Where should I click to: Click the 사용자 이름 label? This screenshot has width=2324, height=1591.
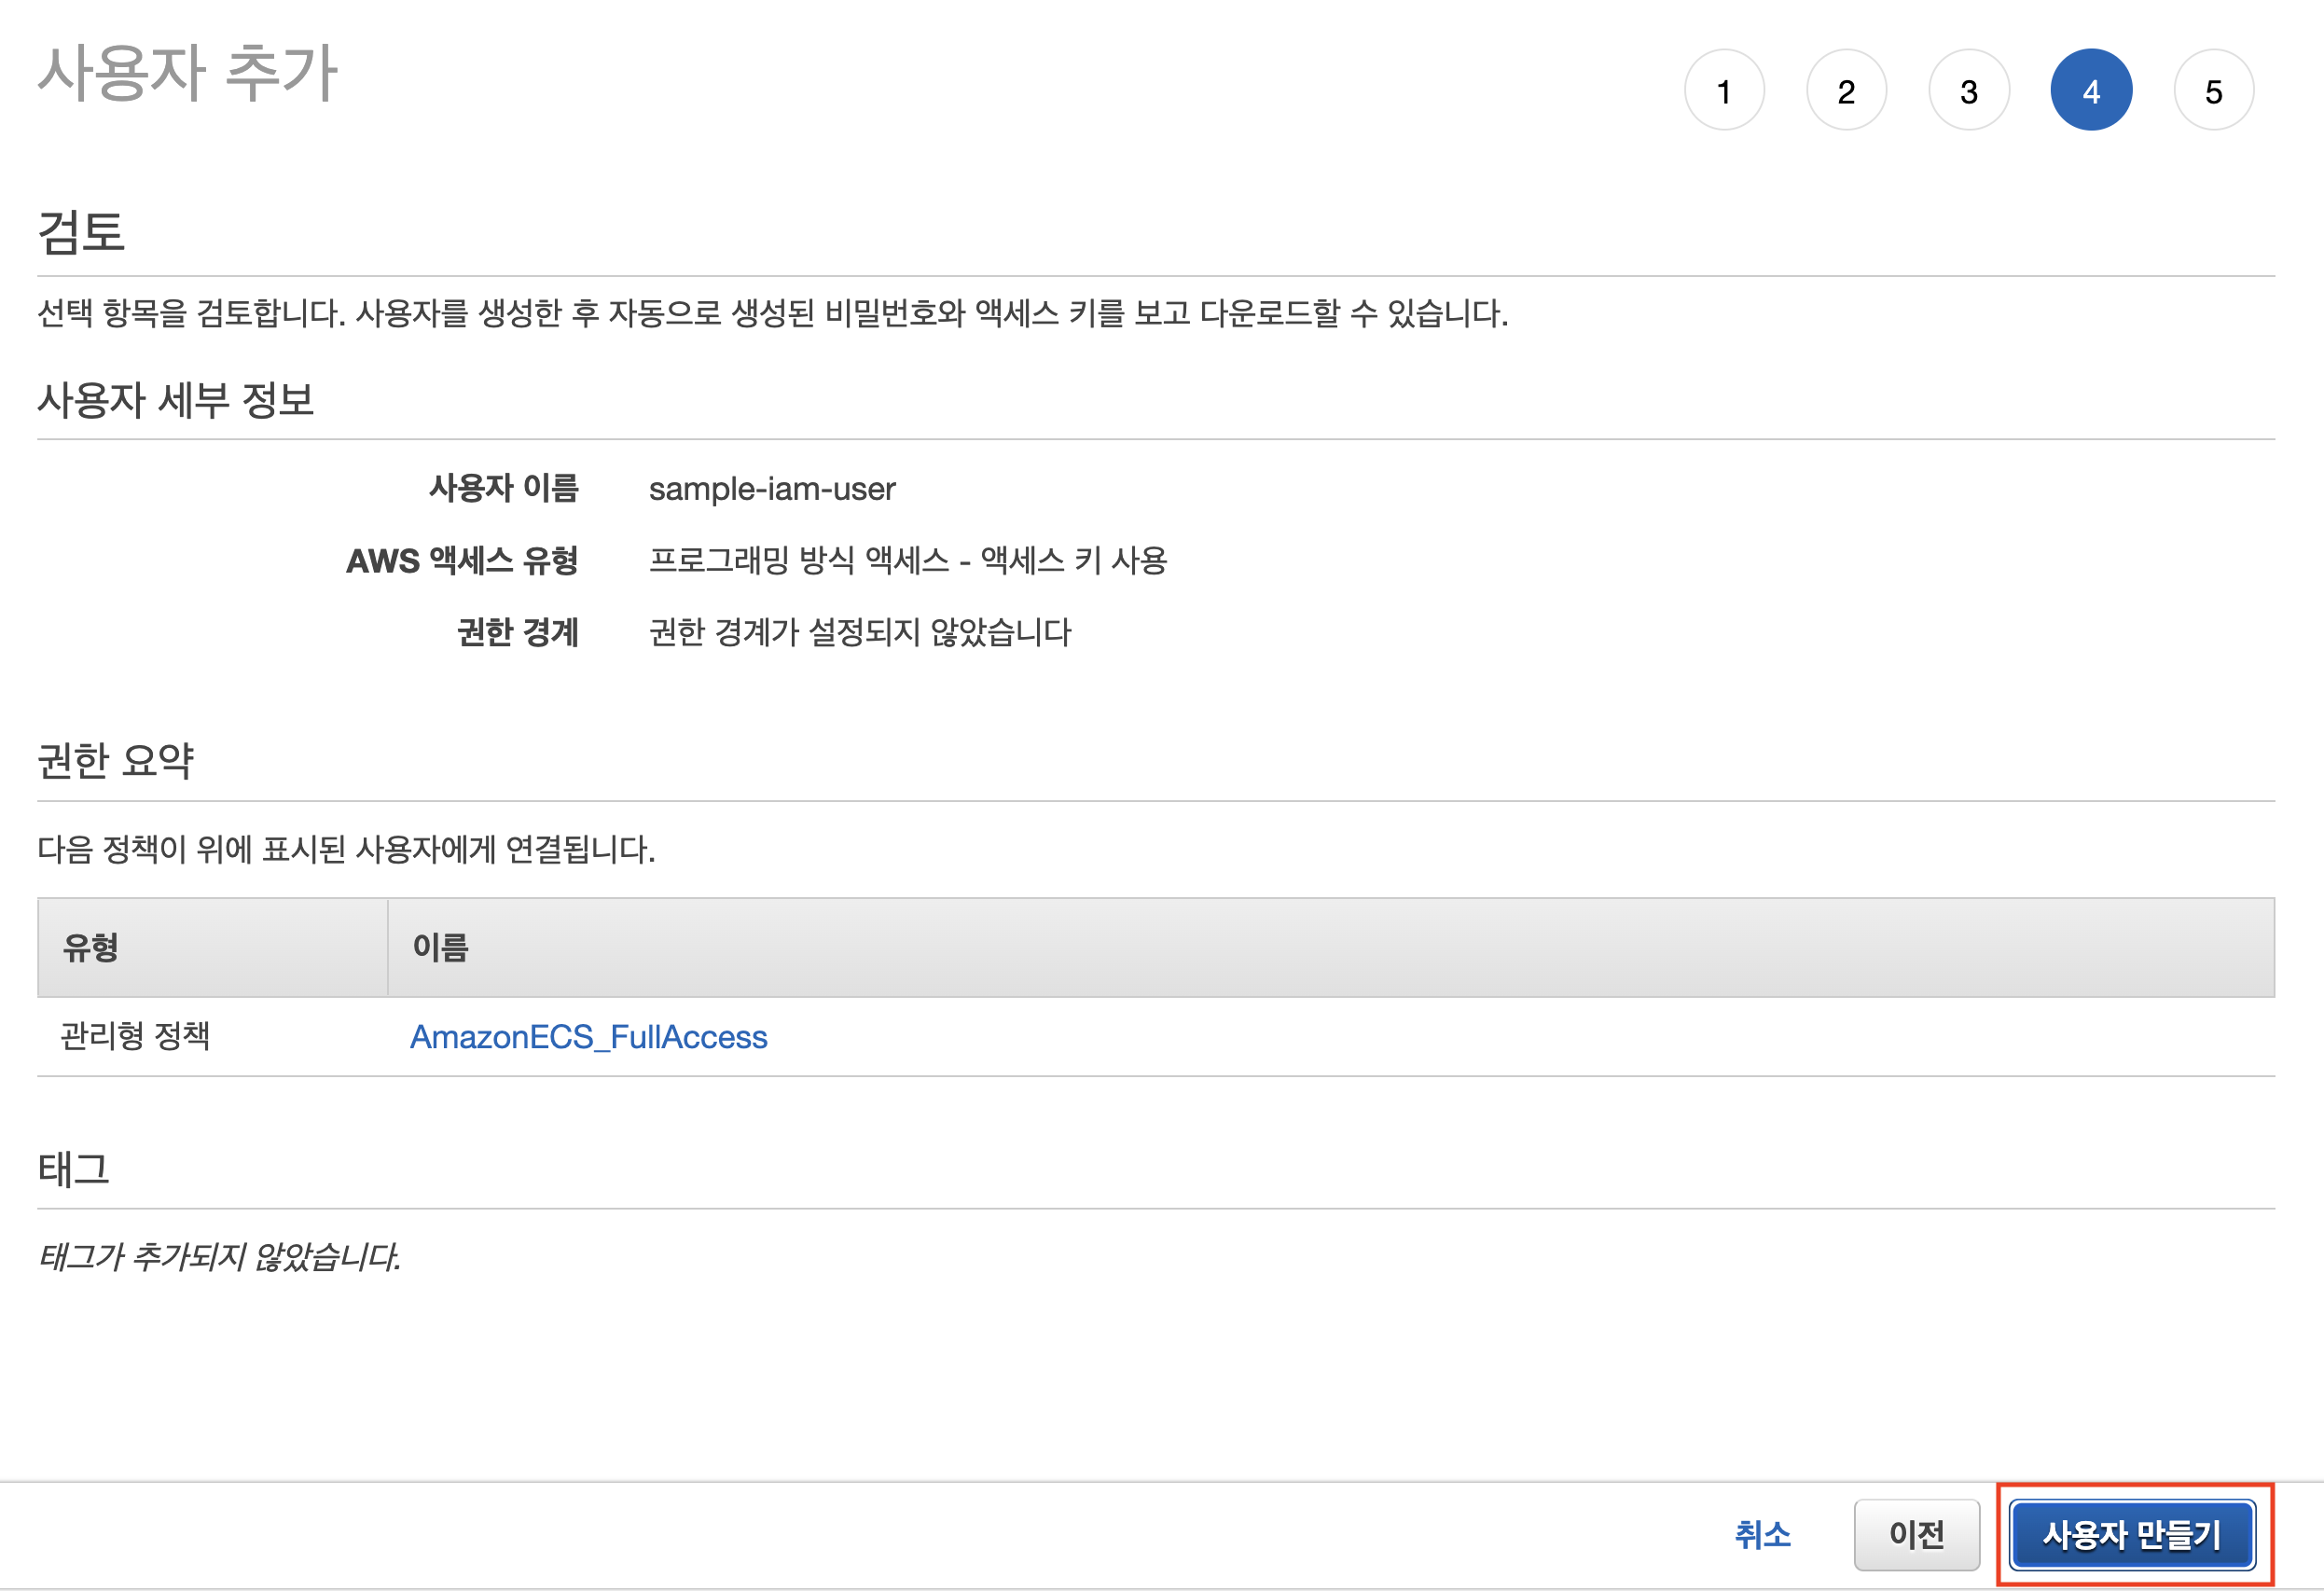504,488
